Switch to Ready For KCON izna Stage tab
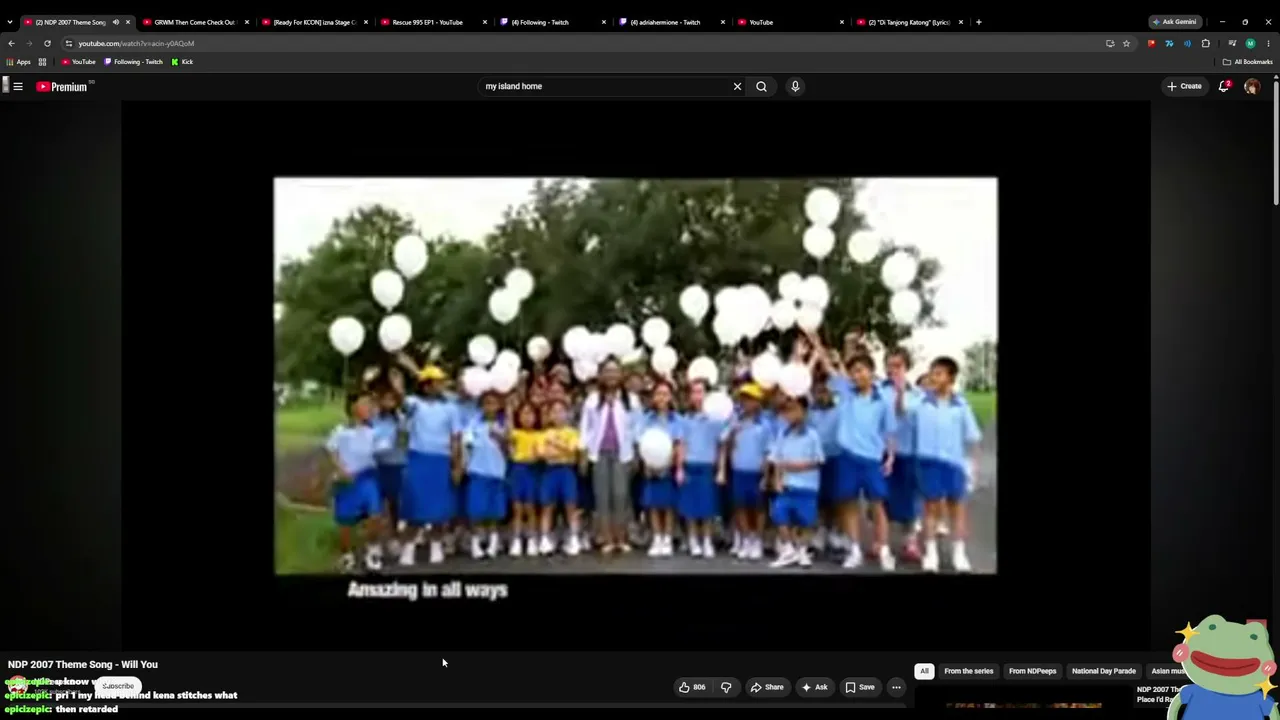 tap(314, 22)
